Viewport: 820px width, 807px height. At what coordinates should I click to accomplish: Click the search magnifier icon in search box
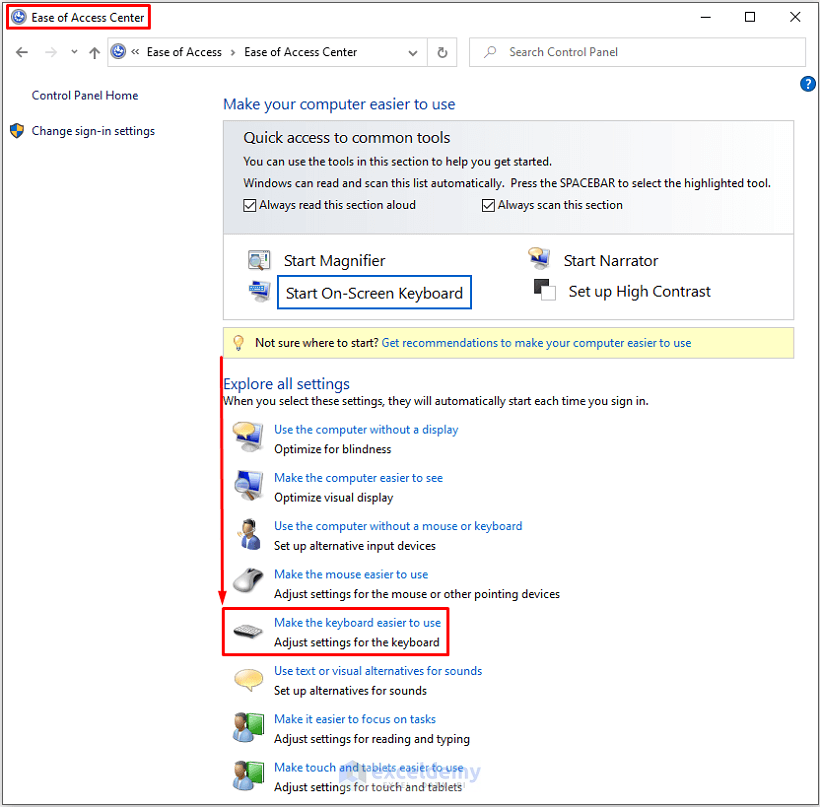pyautogui.click(x=490, y=52)
